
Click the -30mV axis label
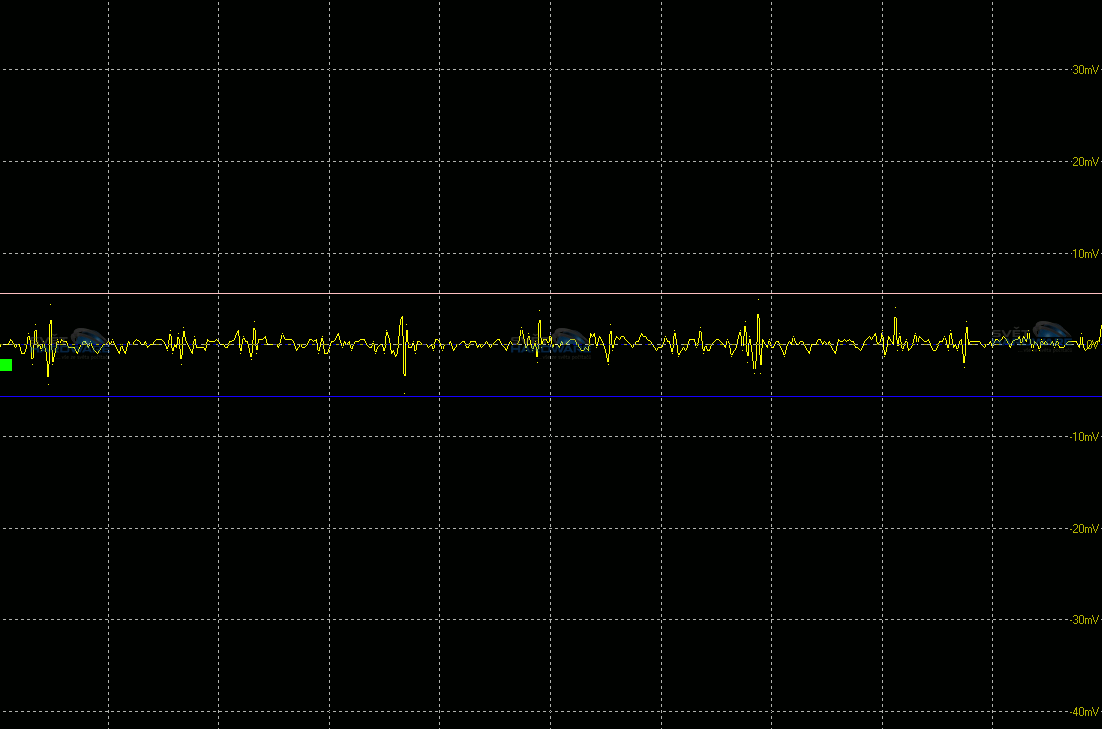click(1084, 620)
